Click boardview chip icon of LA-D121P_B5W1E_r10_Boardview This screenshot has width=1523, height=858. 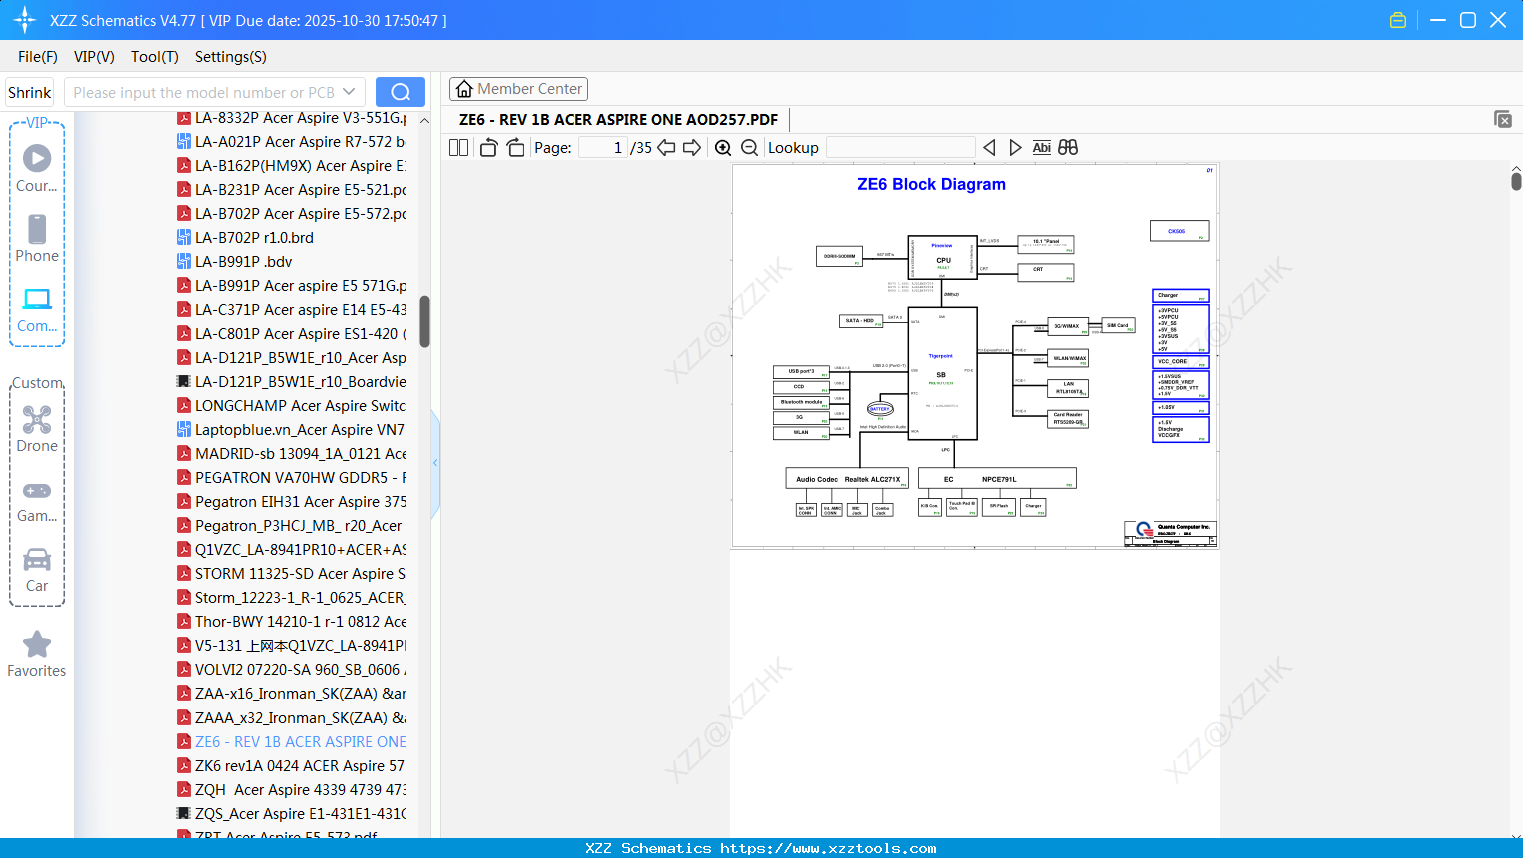(184, 382)
